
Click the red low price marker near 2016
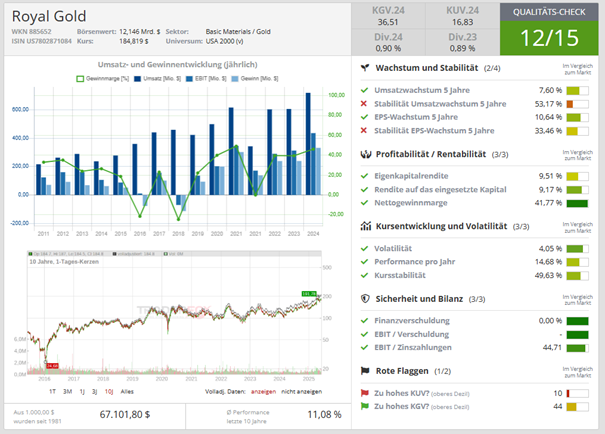tap(52, 365)
